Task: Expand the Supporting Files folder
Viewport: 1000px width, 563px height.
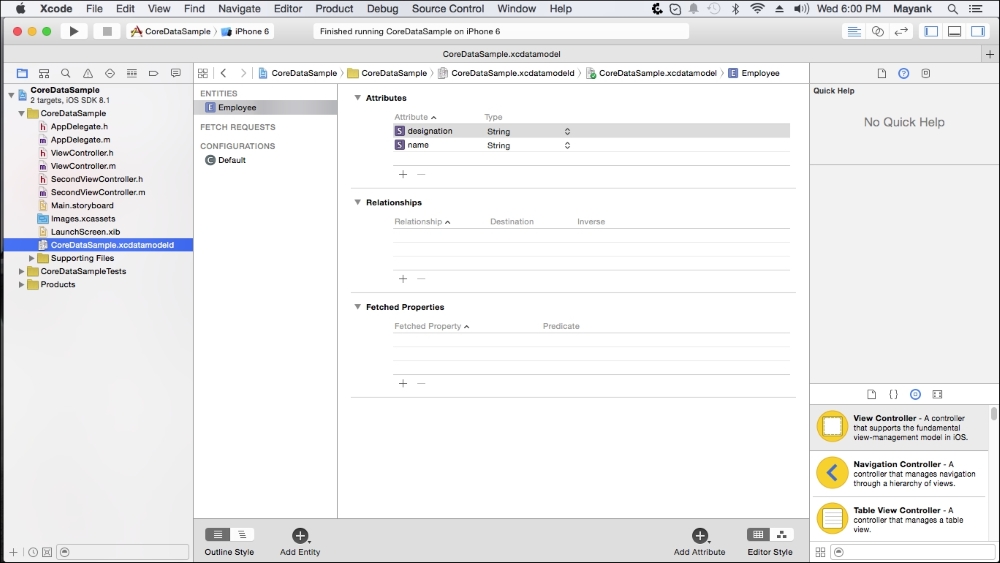Action: [x=32, y=258]
